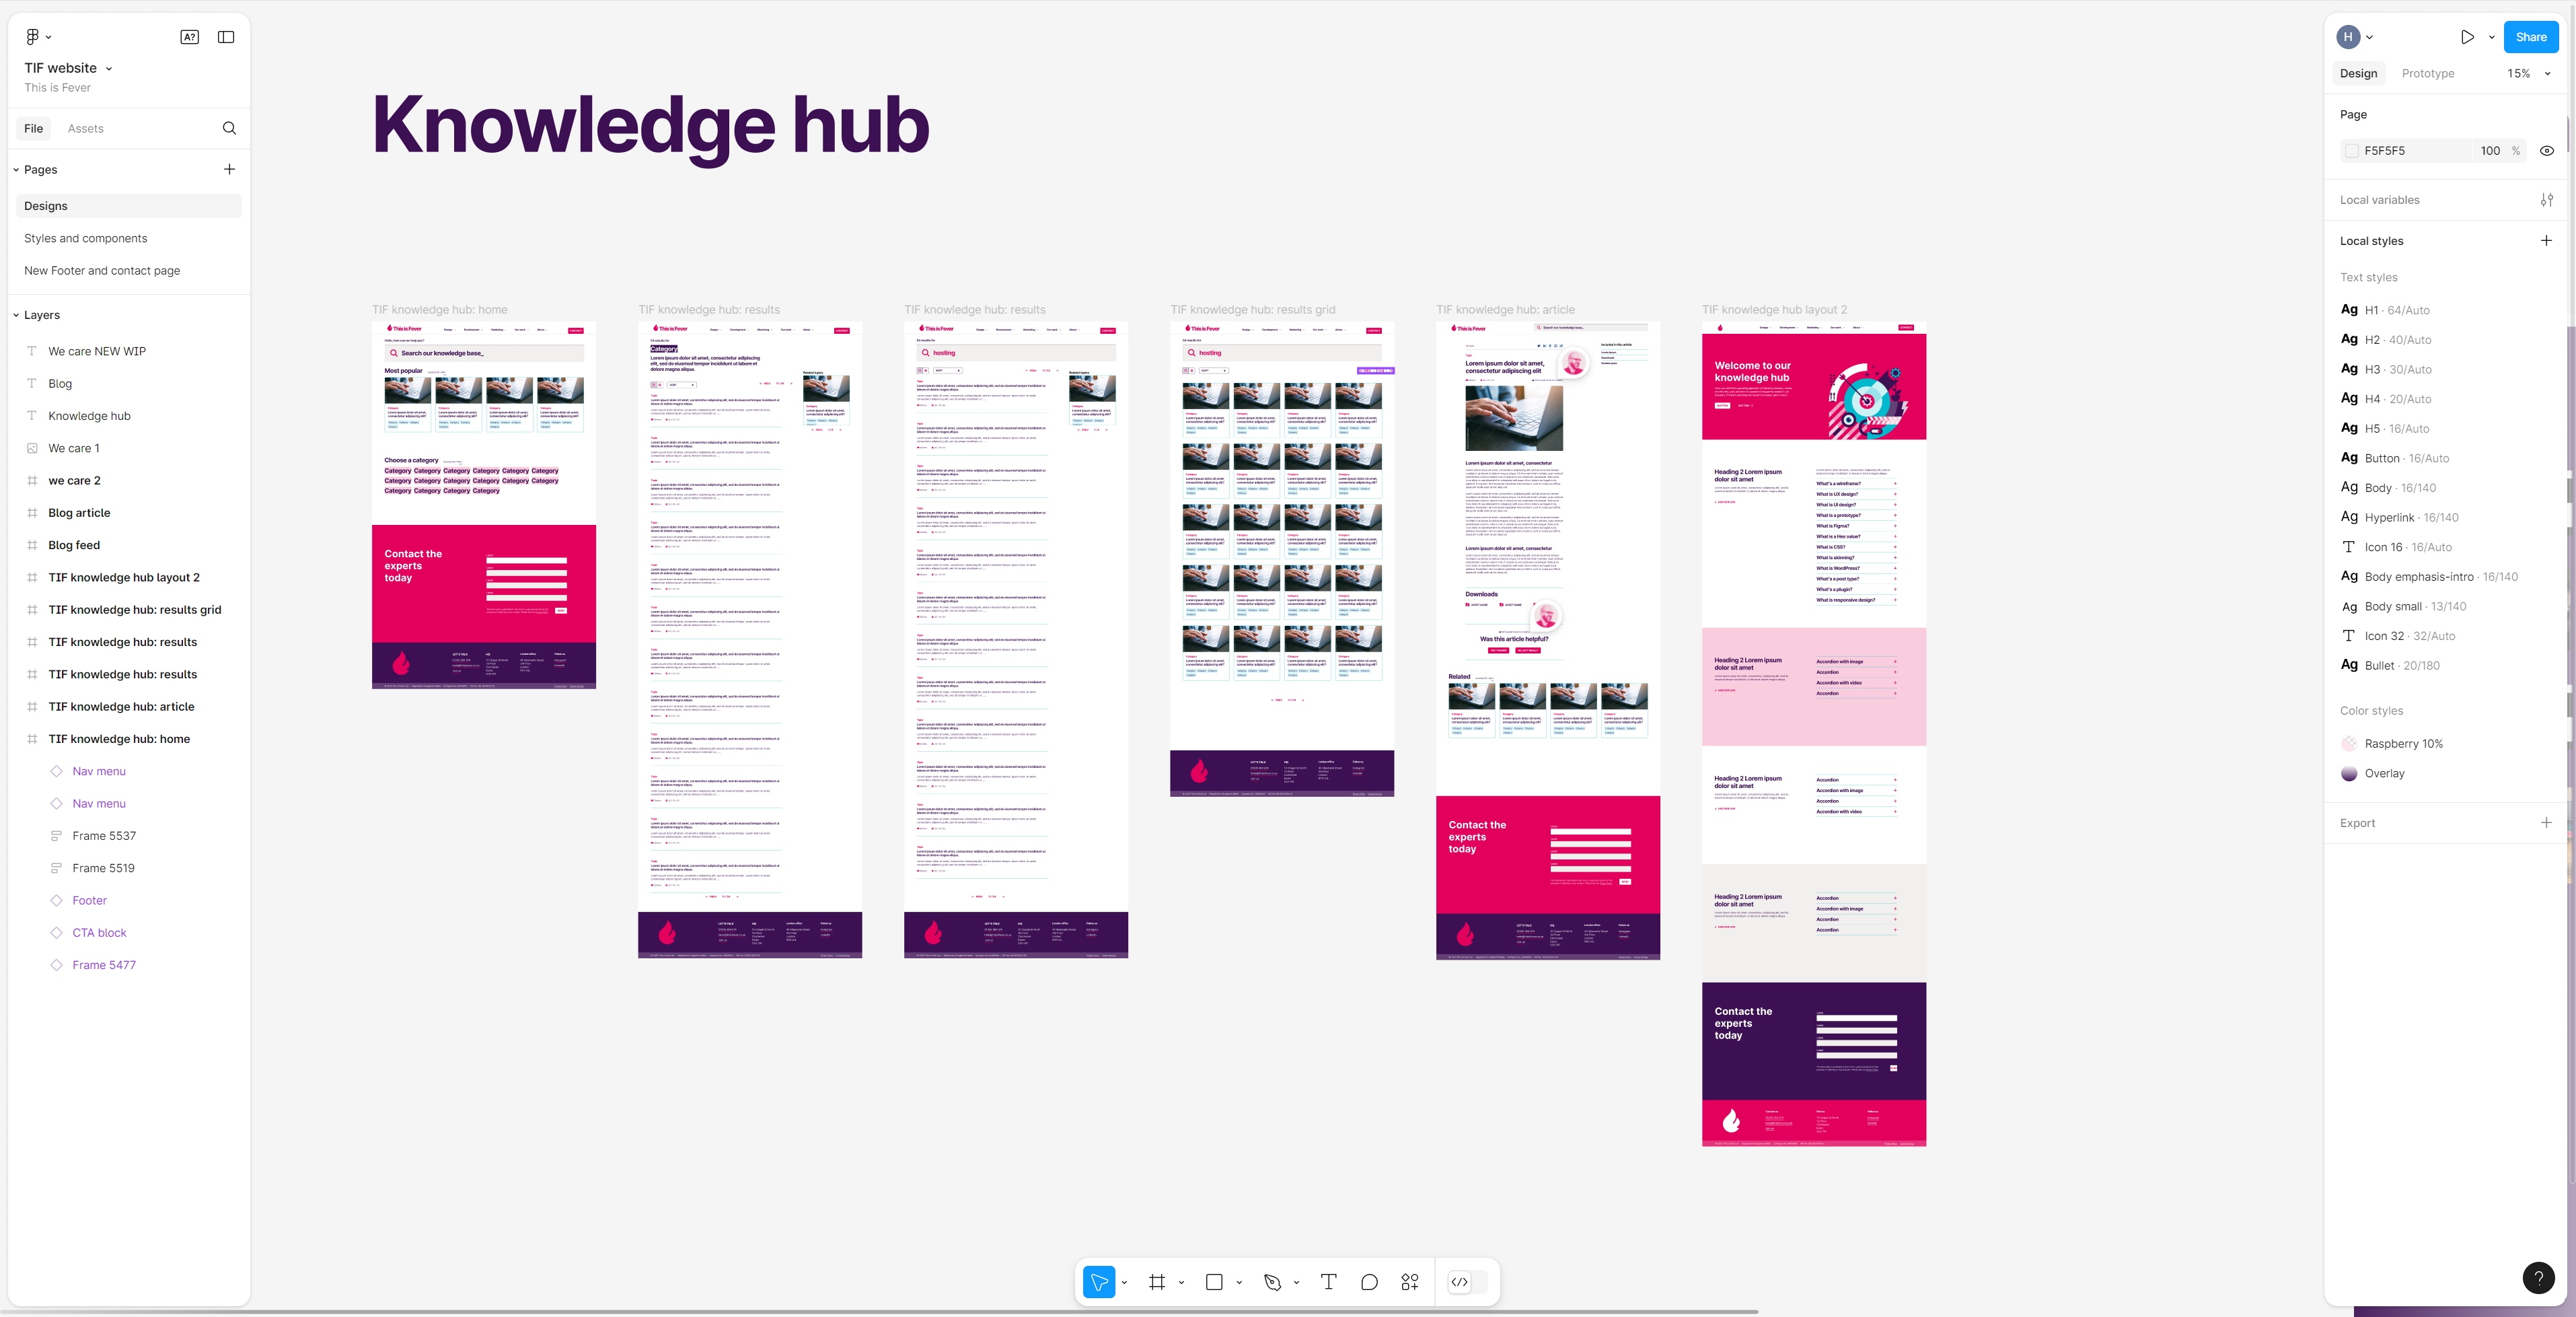2576x1317 pixels.
Task: Select the Frame tool
Action: click(x=1157, y=1282)
